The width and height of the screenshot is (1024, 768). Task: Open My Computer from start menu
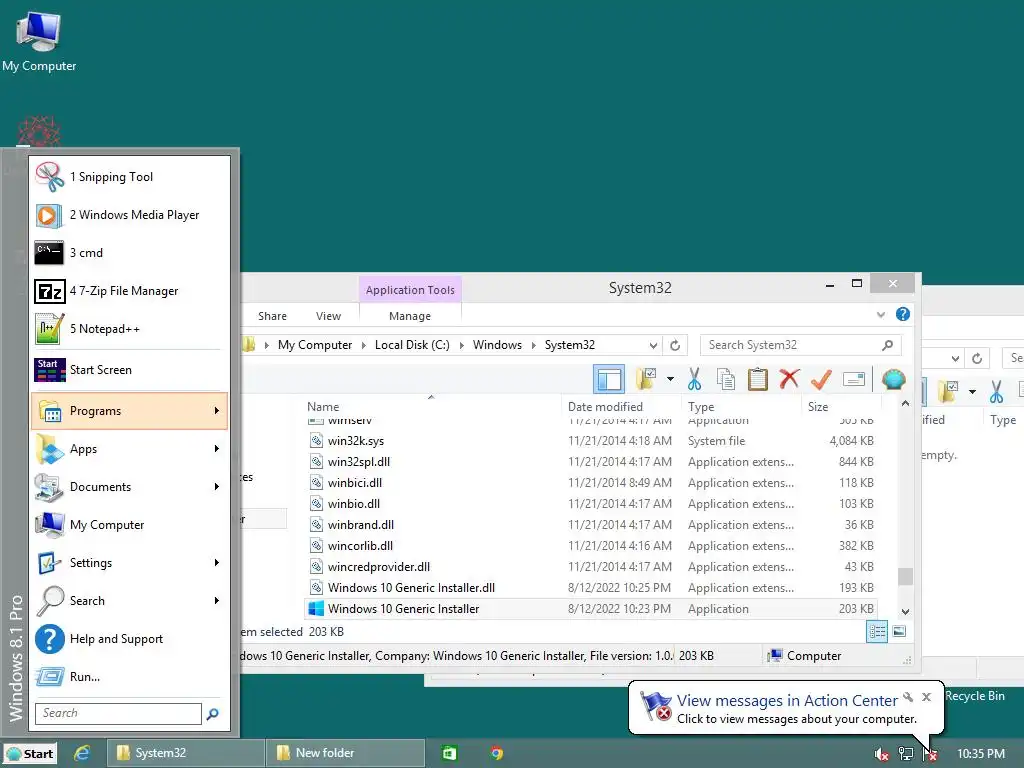(130, 524)
